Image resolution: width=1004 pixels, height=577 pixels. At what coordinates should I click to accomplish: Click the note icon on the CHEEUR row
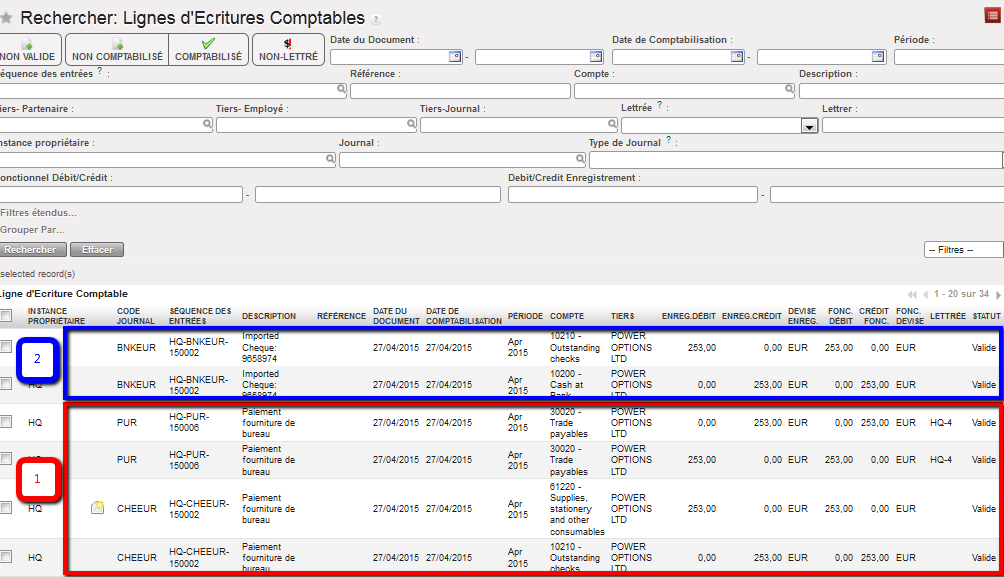tap(98, 508)
